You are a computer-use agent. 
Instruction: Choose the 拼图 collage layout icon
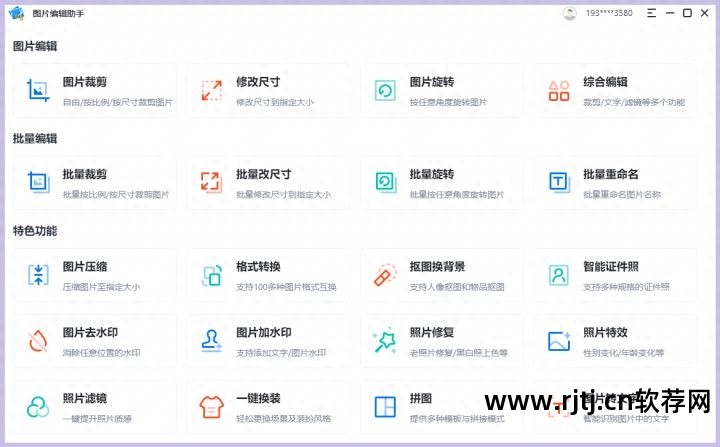385,407
